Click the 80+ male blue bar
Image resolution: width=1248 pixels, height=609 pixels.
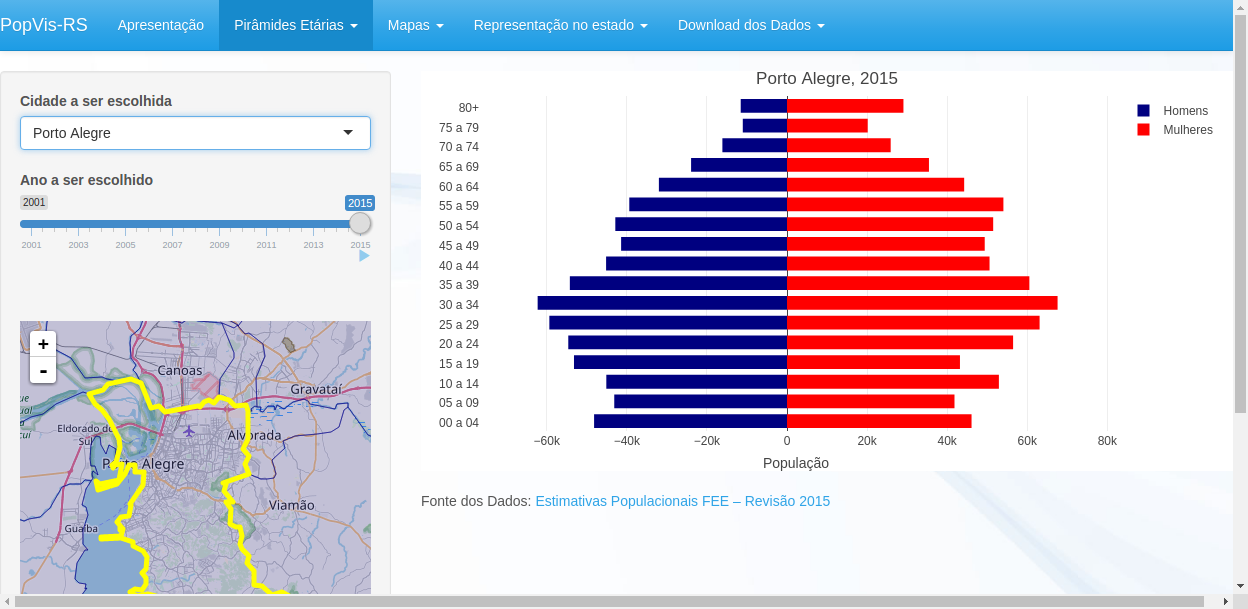tap(763, 106)
